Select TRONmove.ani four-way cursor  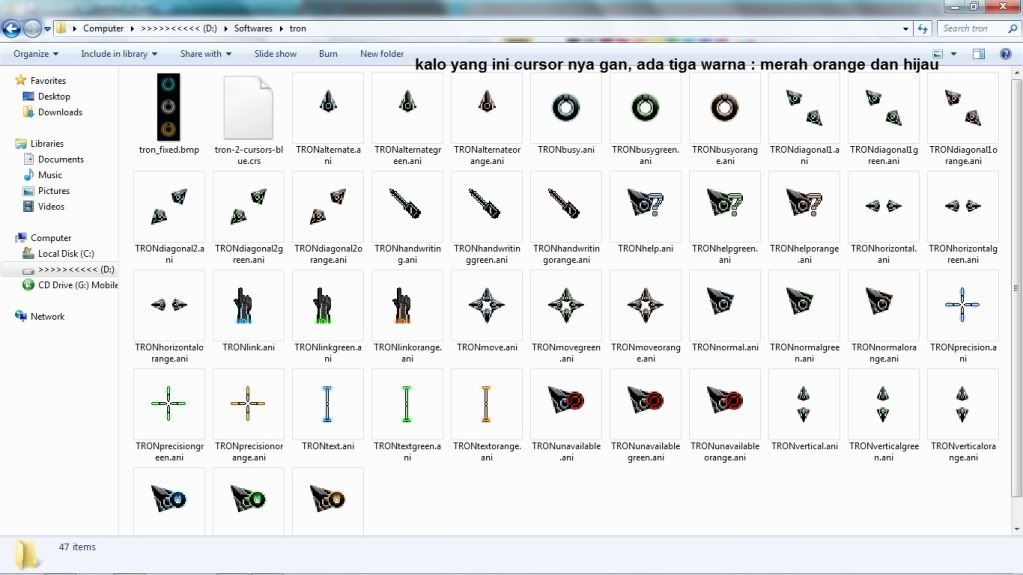point(487,305)
